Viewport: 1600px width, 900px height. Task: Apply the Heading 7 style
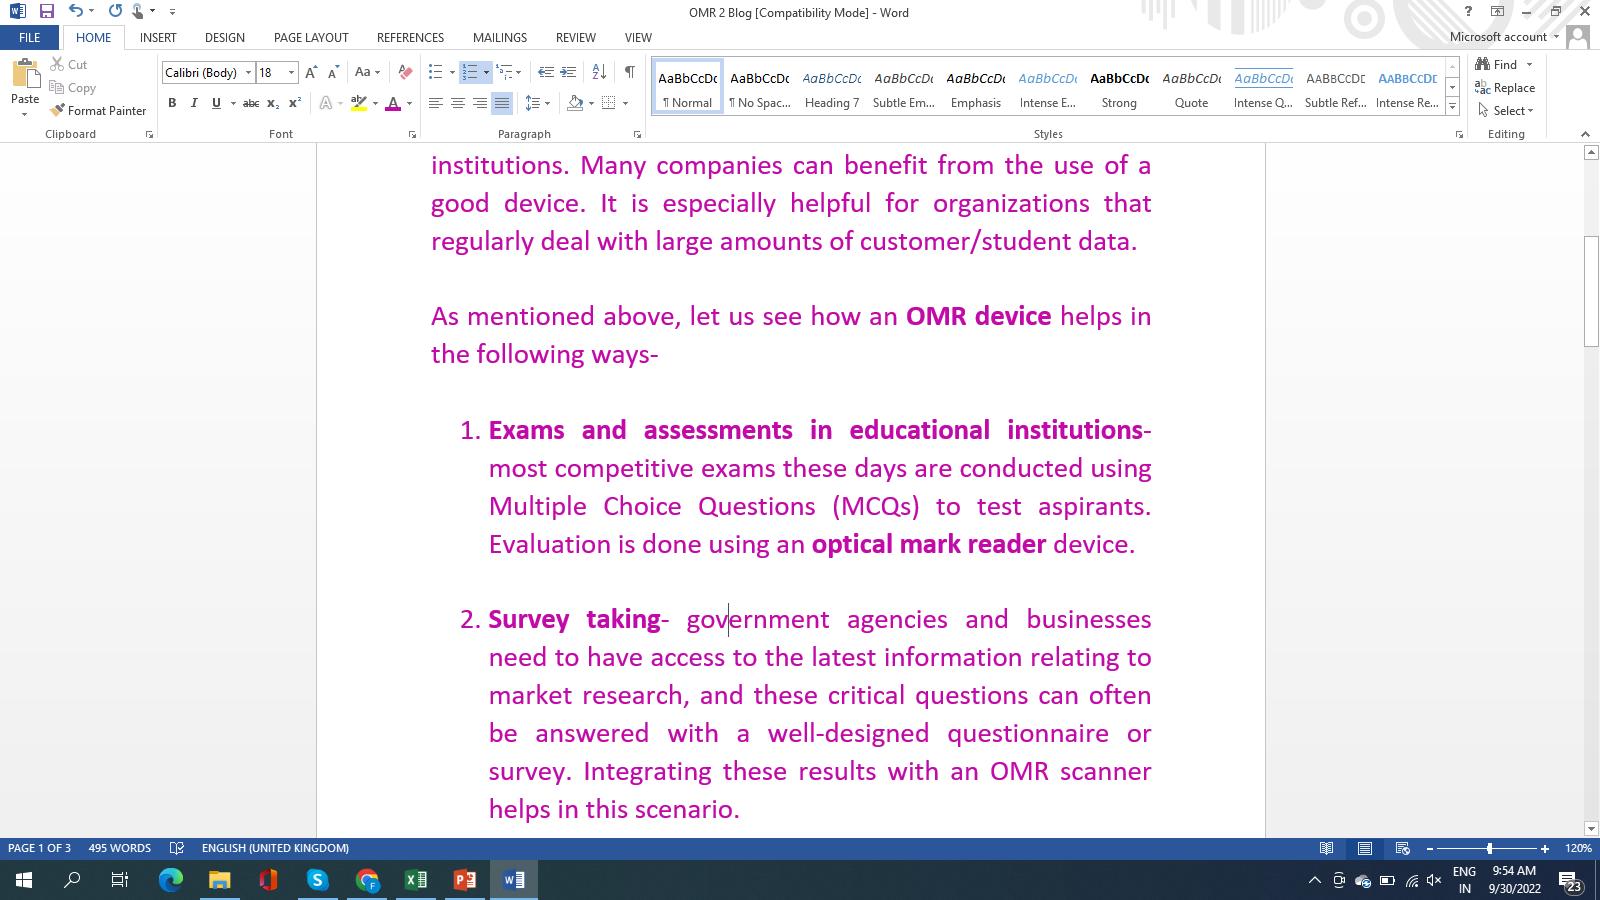pos(832,88)
